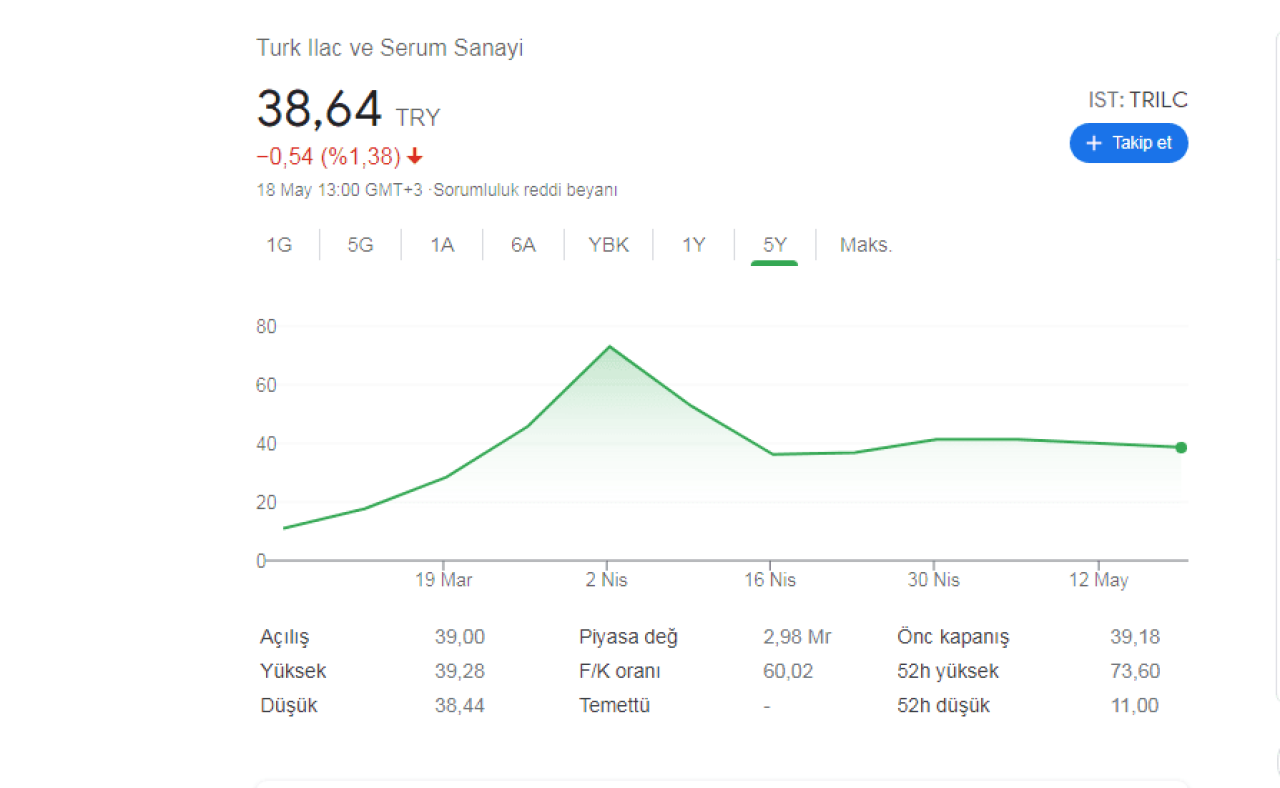The width and height of the screenshot is (1280, 788).
Task: Click the Önc kapanış value 39,18
Action: (1135, 637)
